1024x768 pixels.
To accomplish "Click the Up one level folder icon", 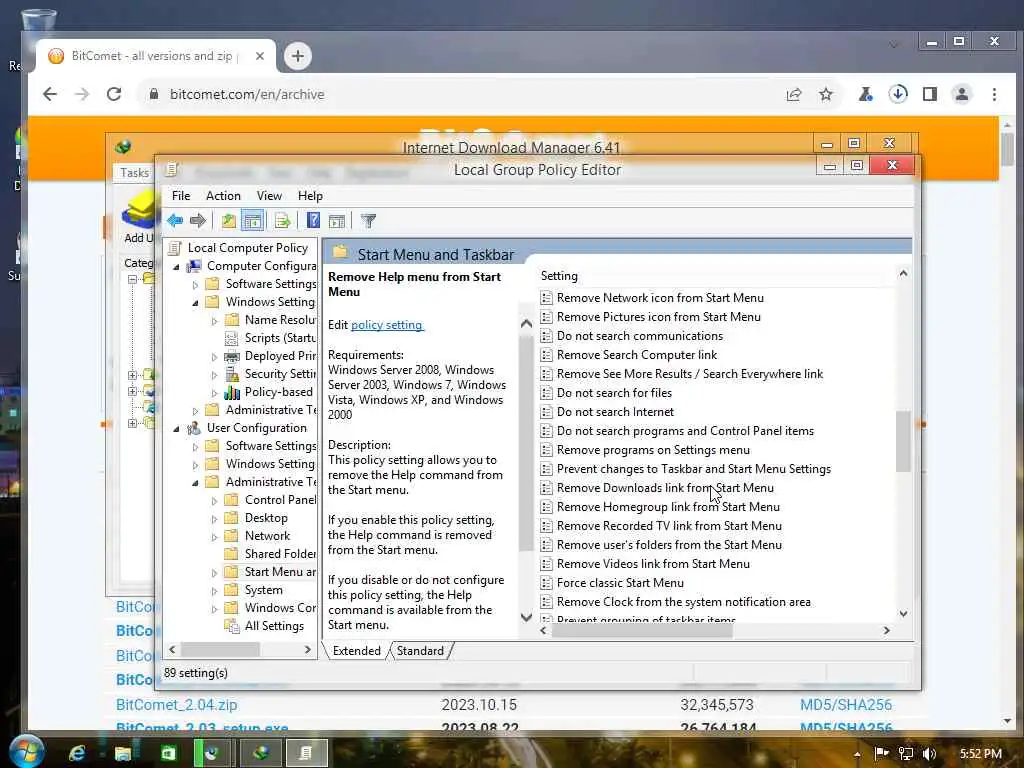I will [x=229, y=221].
